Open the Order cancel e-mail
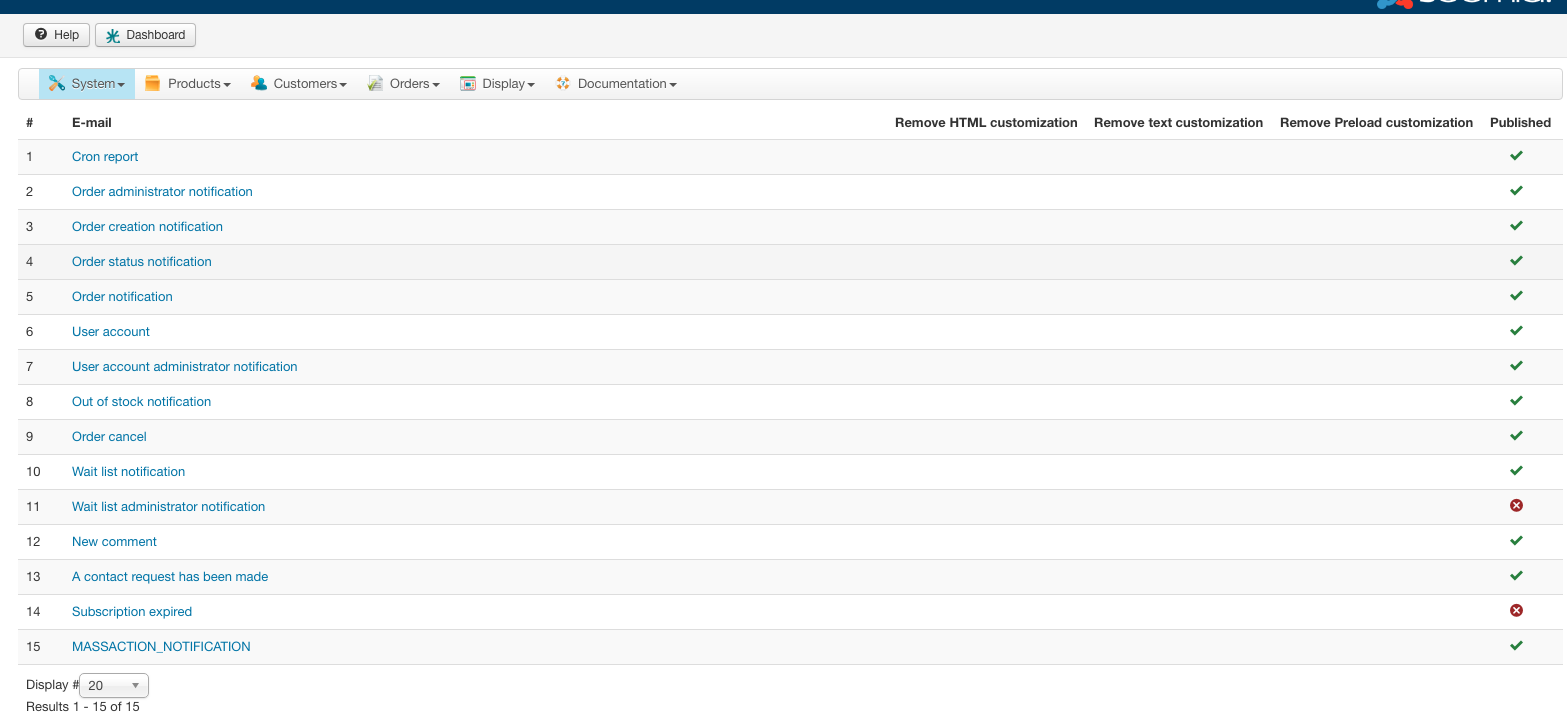 point(109,437)
